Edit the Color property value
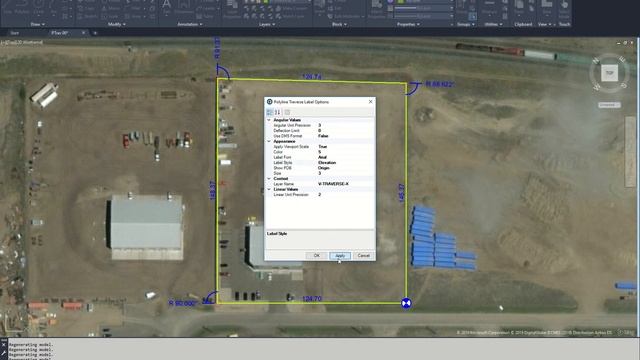This screenshot has width=640, height=360. (345, 152)
